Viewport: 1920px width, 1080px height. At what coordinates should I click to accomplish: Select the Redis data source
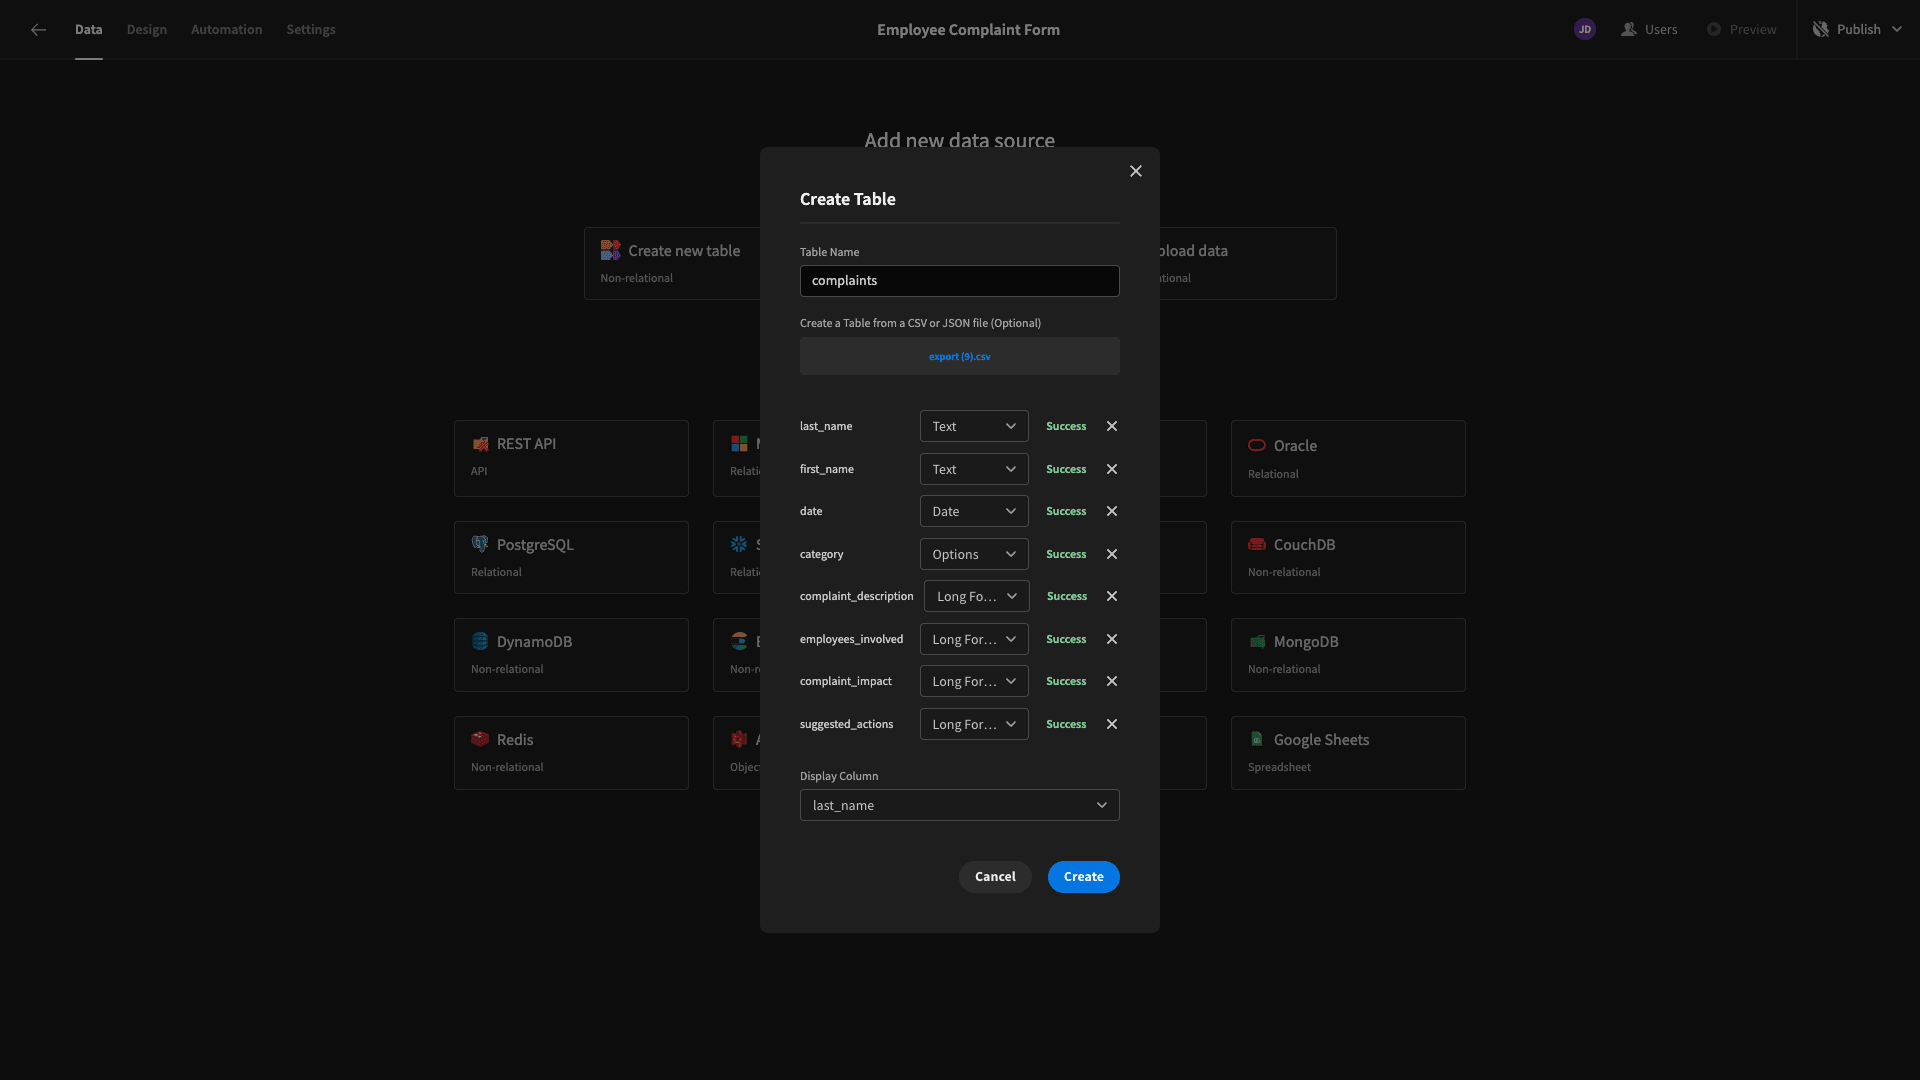coord(571,753)
